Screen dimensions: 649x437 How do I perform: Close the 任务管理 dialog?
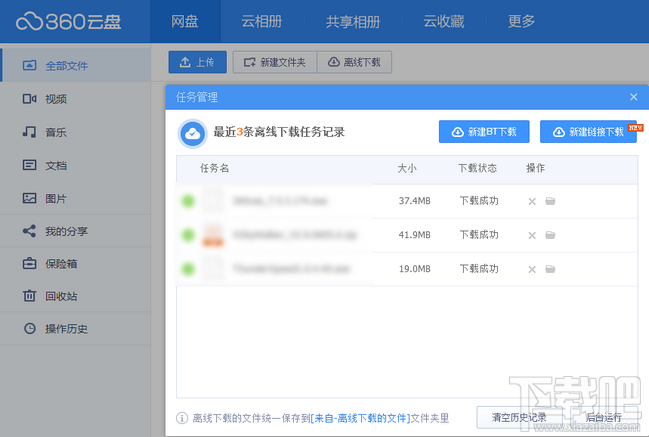point(633,97)
